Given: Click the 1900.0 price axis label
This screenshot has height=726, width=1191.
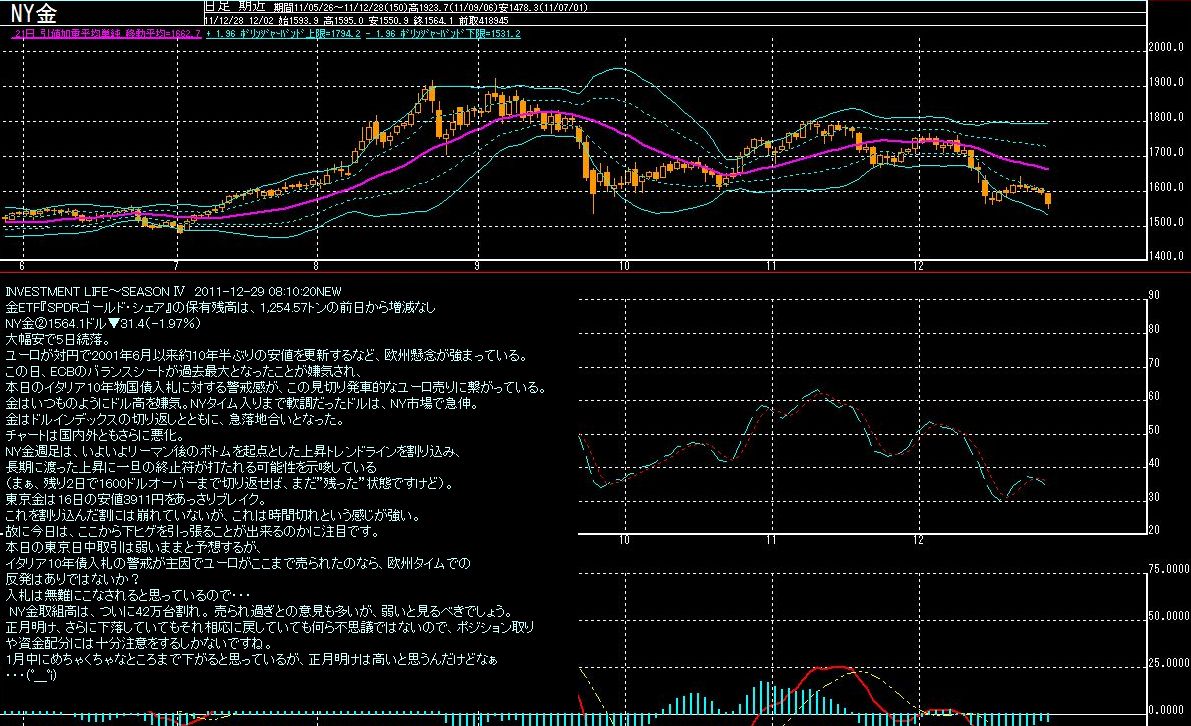Looking at the screenshot, I should coord(1166,82).
